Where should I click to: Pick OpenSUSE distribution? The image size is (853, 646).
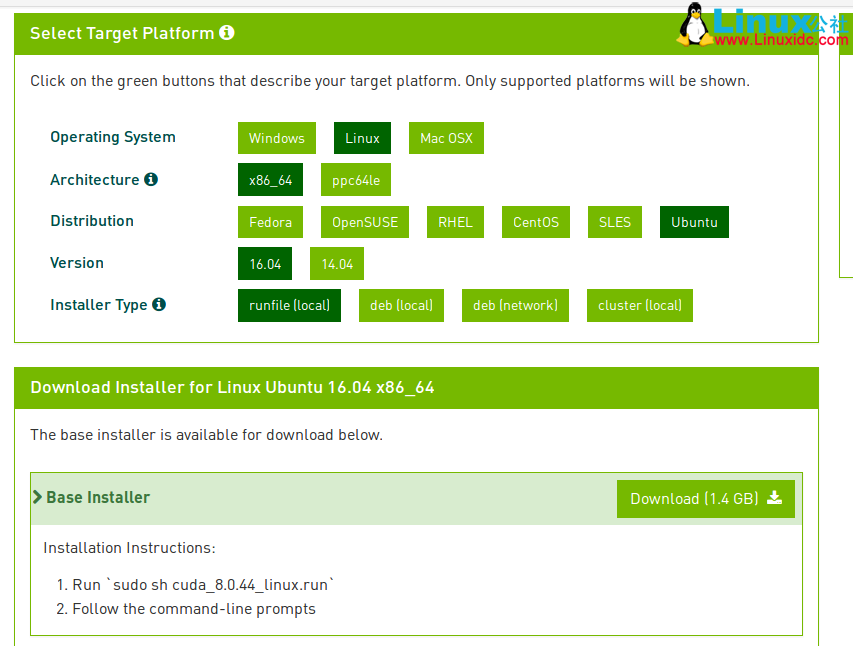click(365, 222)
